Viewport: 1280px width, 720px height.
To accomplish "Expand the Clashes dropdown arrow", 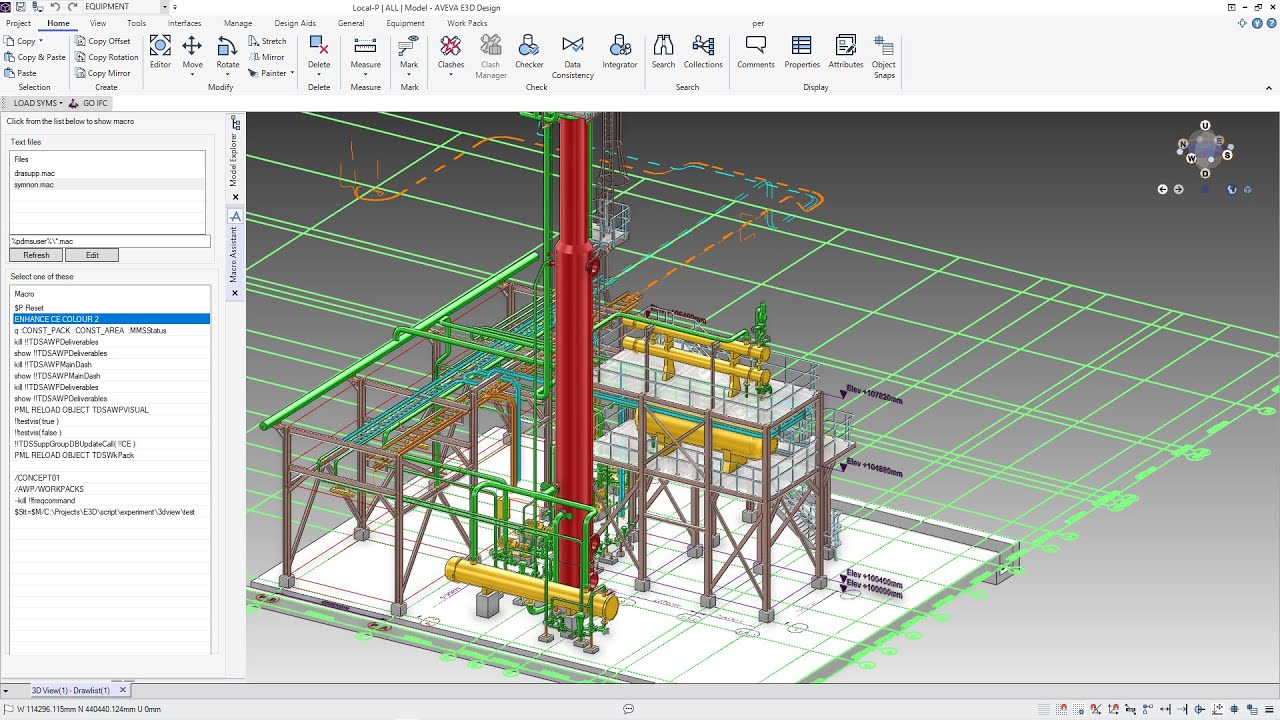I will (x=451, y=74).
